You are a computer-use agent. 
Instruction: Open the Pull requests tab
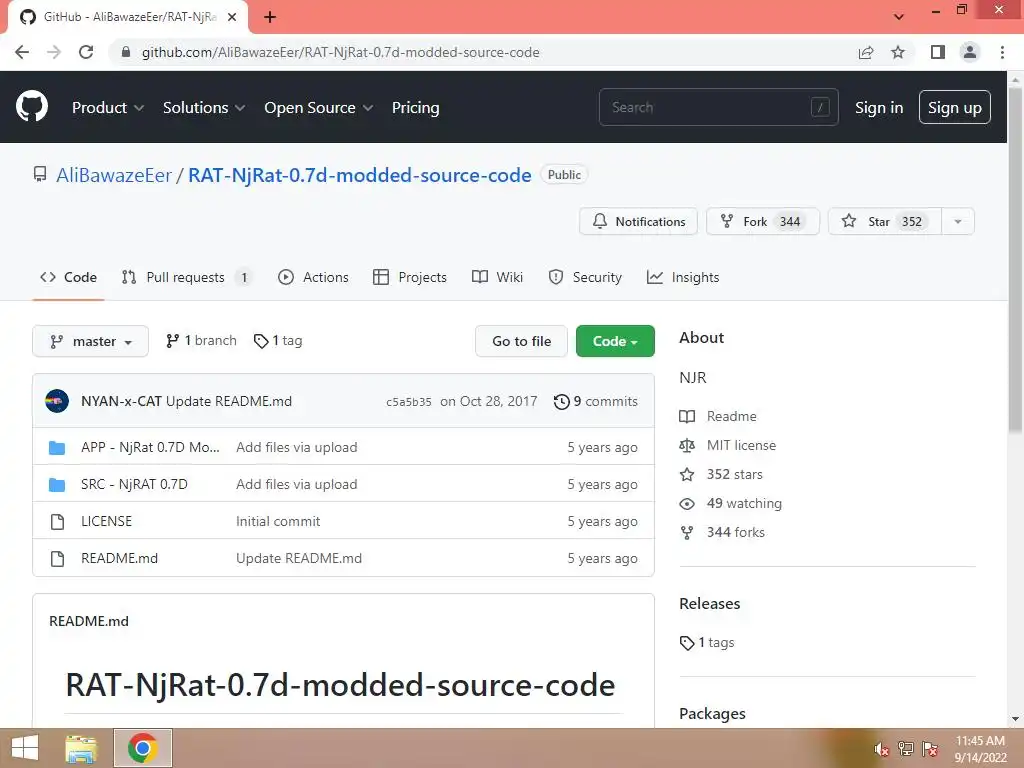(186, 277)
